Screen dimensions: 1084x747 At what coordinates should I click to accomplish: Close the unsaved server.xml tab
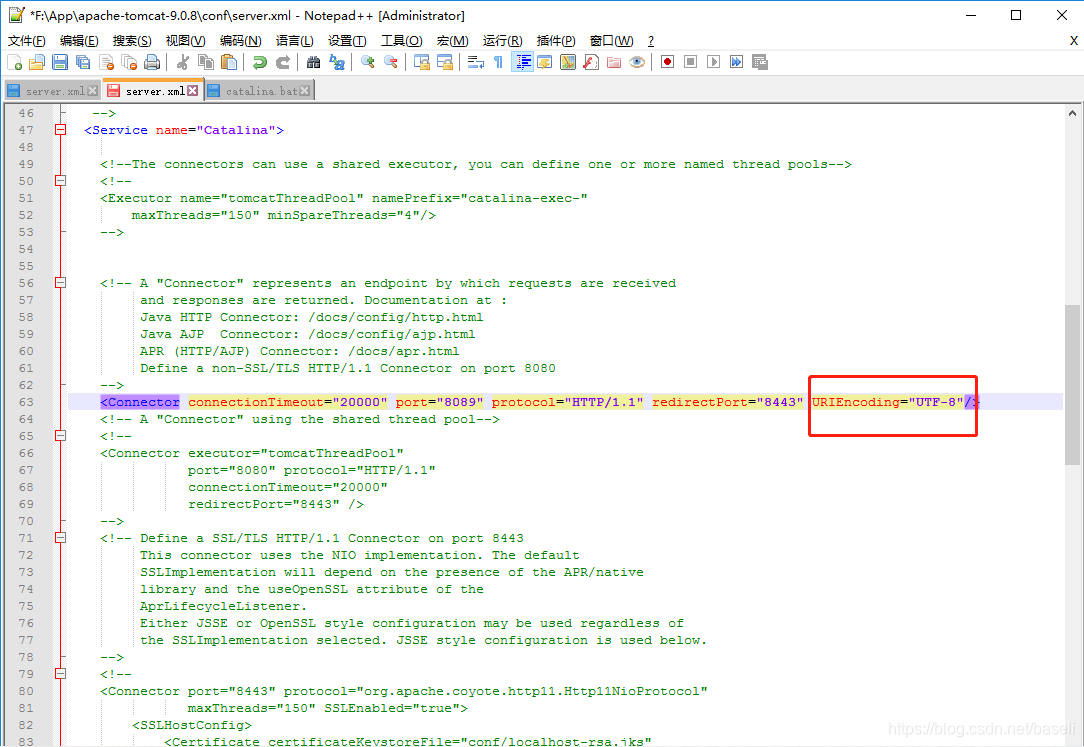(x=192, y=91)
